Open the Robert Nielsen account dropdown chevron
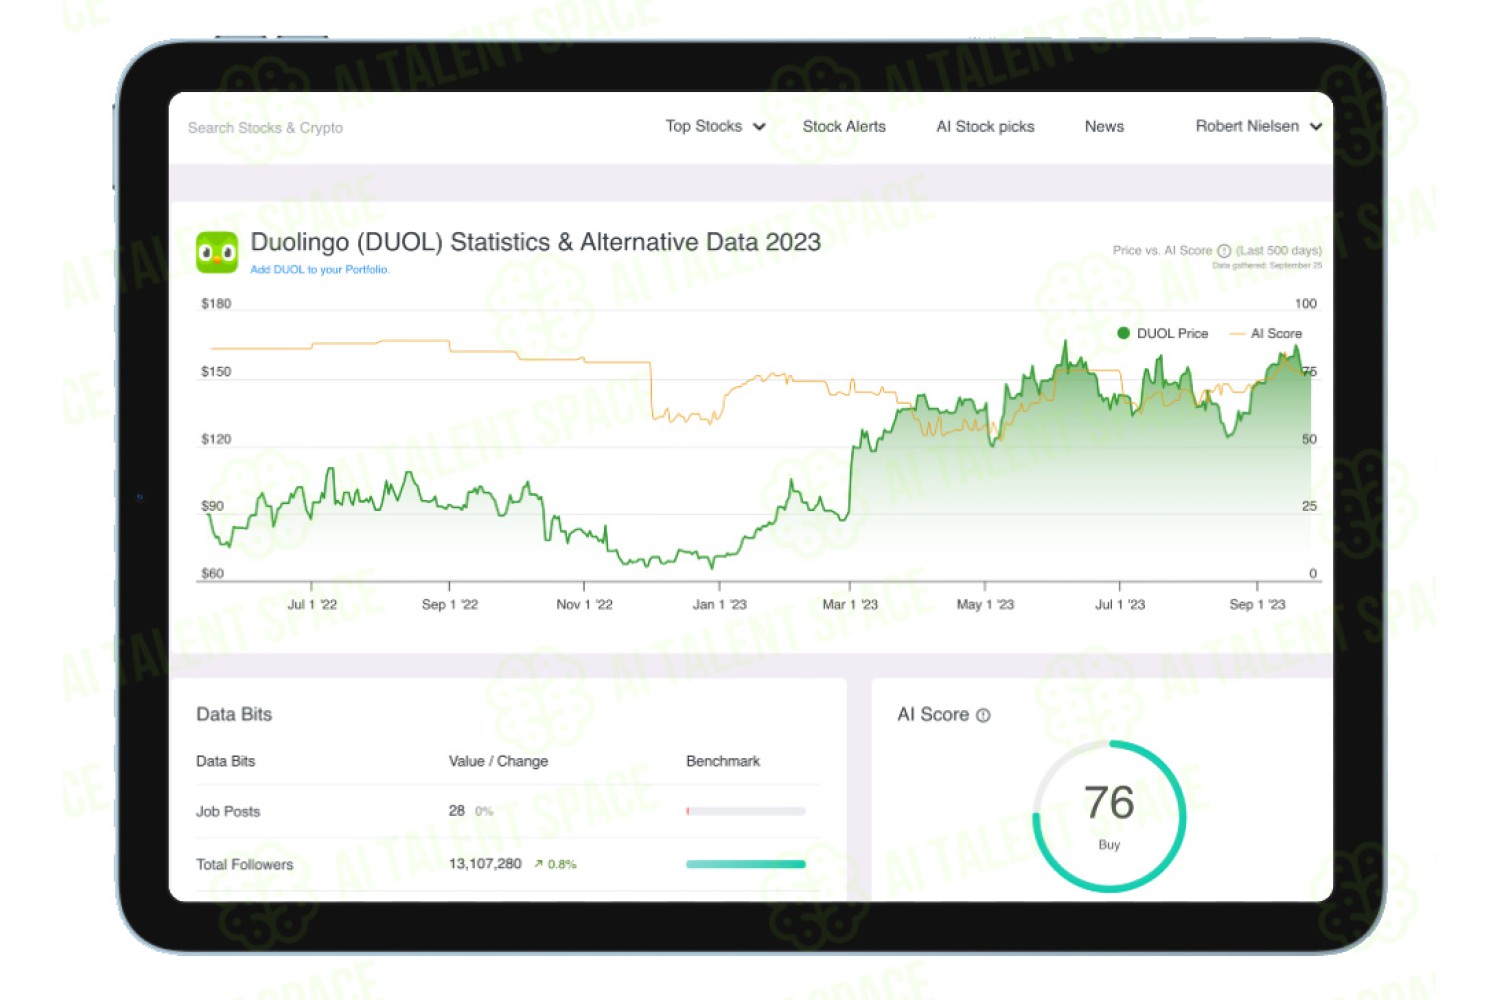Screen dimensions: 1500x1000 (x=1316, y=127)
